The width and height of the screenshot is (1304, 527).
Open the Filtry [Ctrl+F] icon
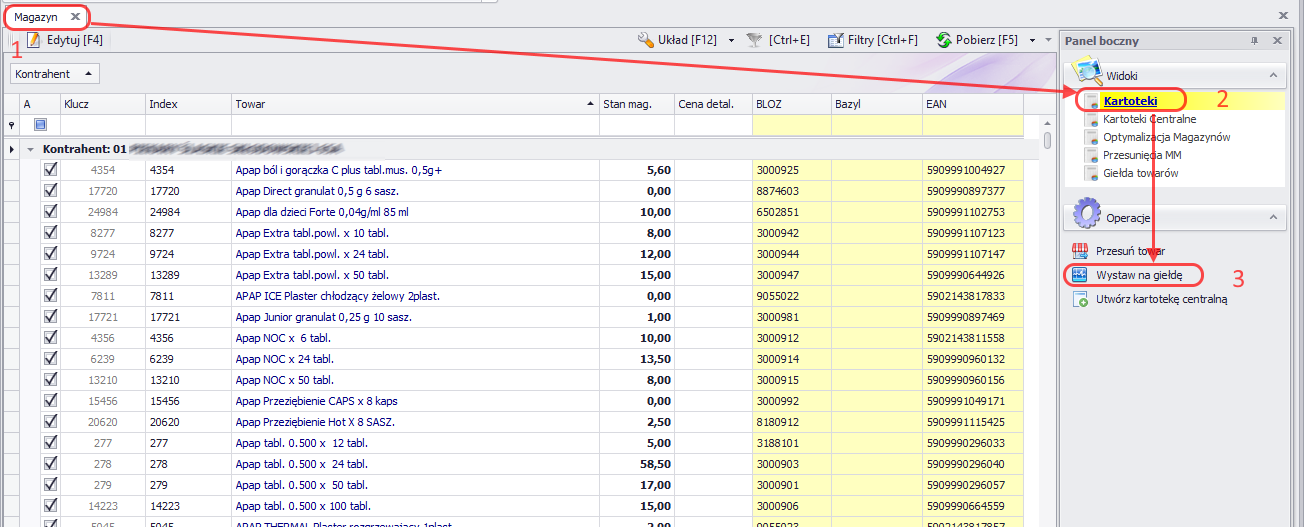pyautogui.click(x=836, y=40)
